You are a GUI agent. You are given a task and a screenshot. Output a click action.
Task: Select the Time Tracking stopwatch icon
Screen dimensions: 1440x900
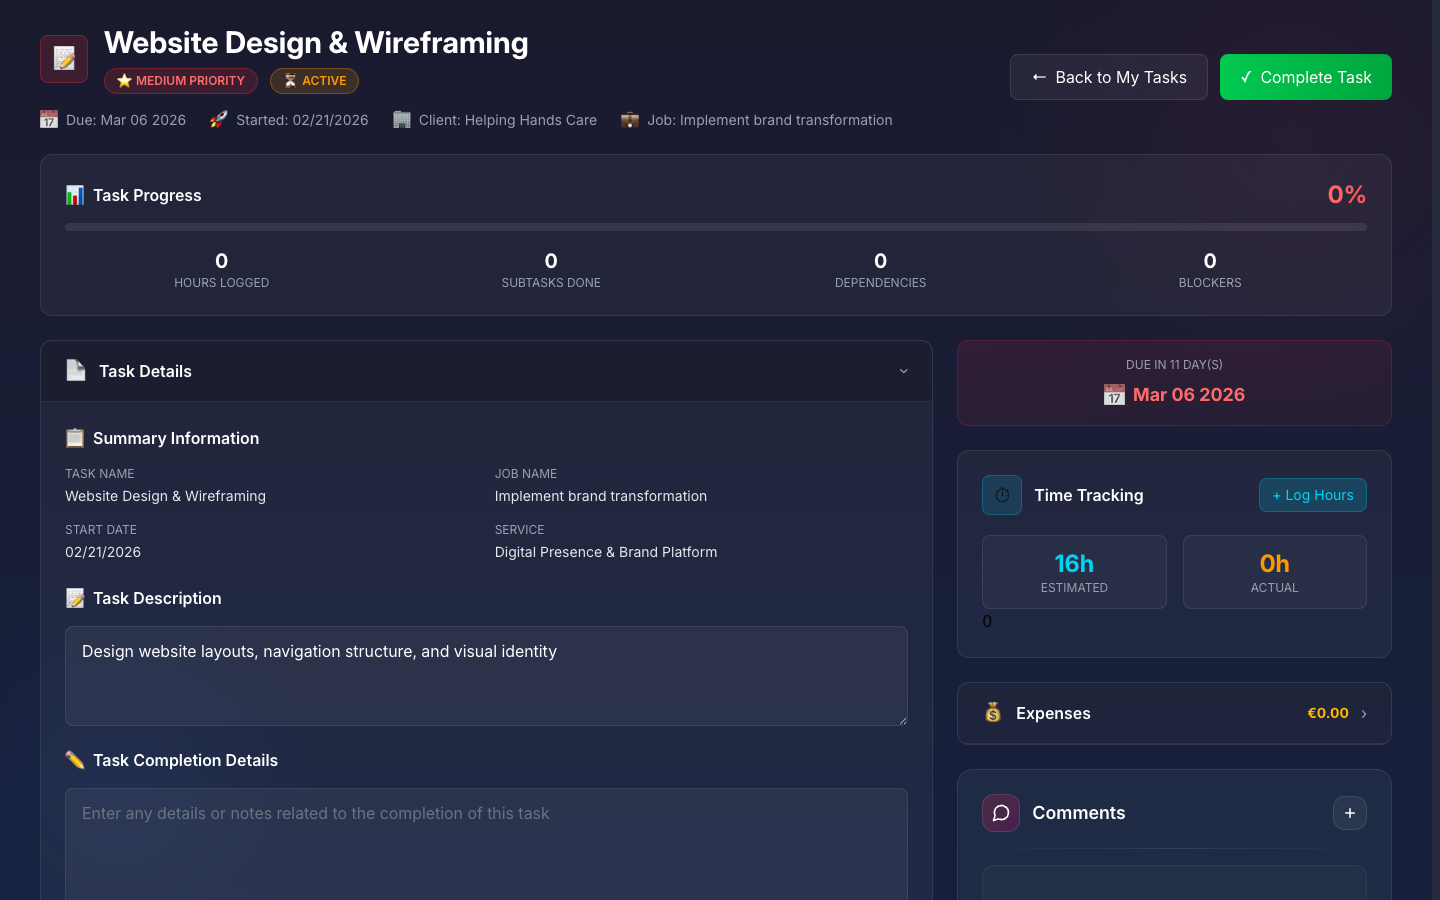pos(1001,495)
